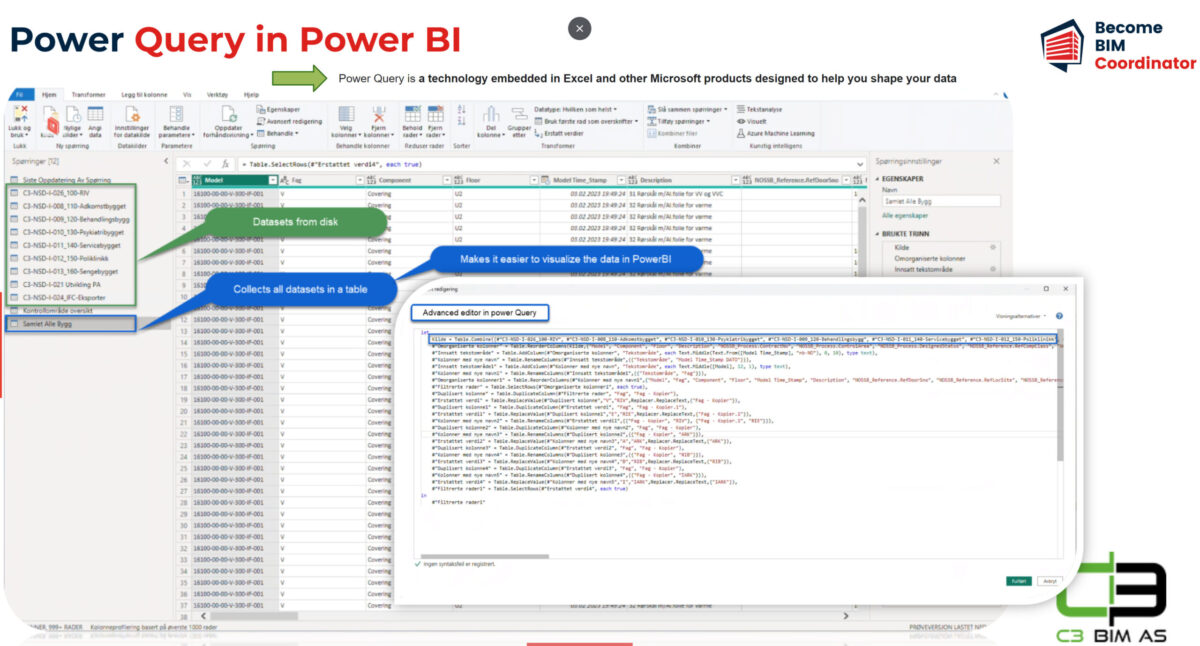The height and width of the screenshot is (646, 1200).
Task: Open the Datatype: Hvilken som helst dropdown
Action: (576, 109)
